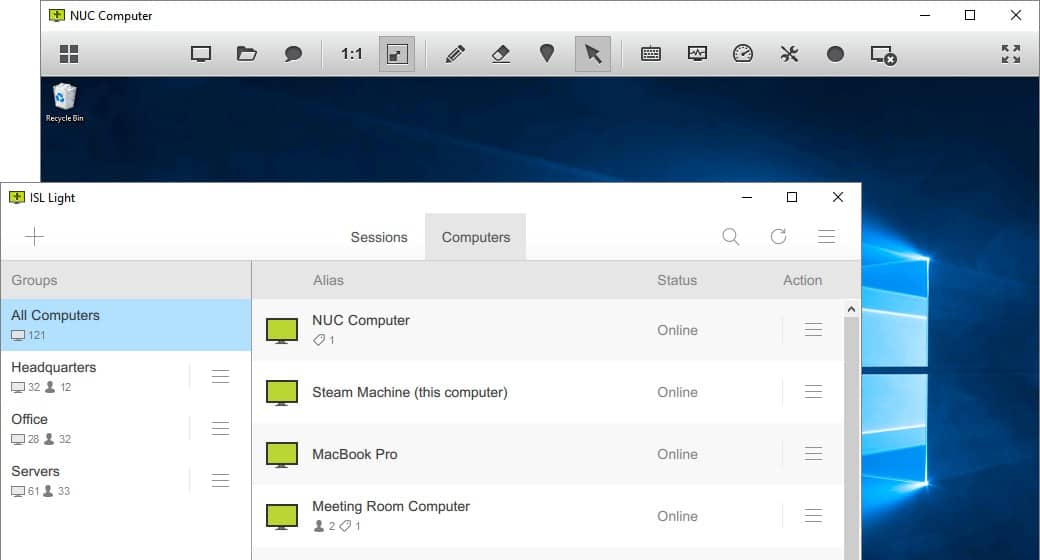Open action menu for Steam Machine row
The image size is (1040, 560).
(813, 391)
